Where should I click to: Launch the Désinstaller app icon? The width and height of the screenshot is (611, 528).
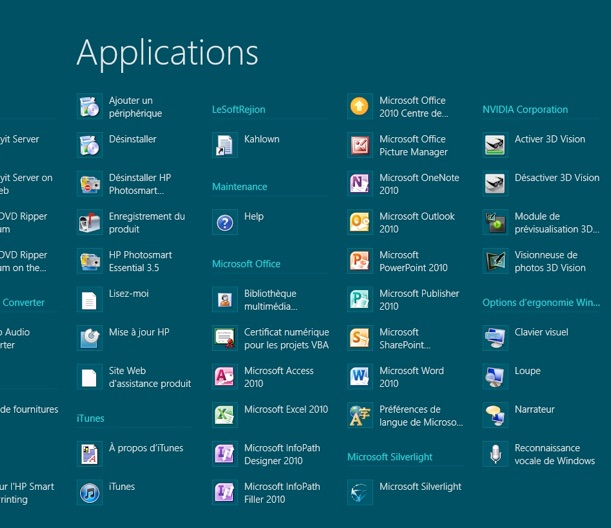point(90,145)
